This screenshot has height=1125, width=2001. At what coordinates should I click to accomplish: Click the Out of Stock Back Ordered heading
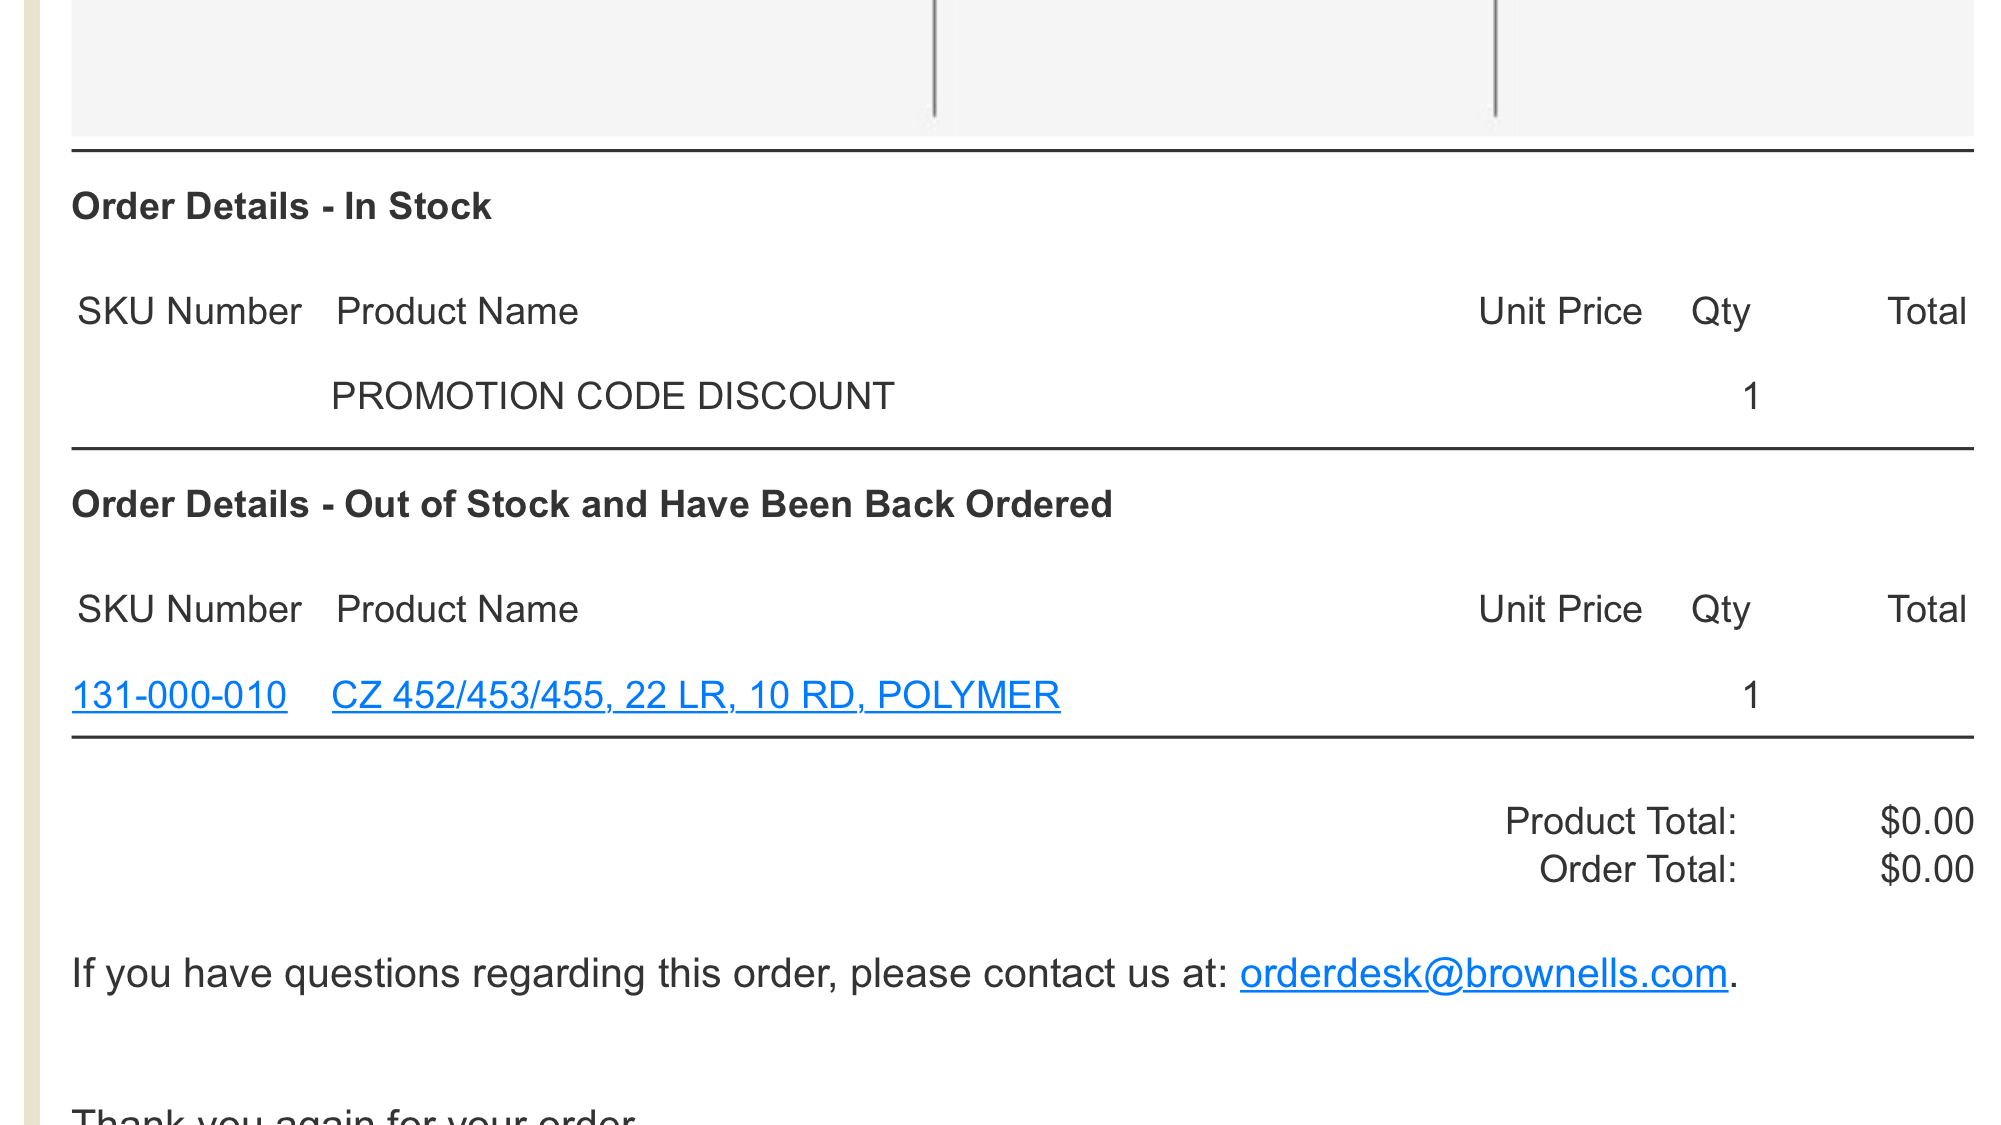coord(592,504)
